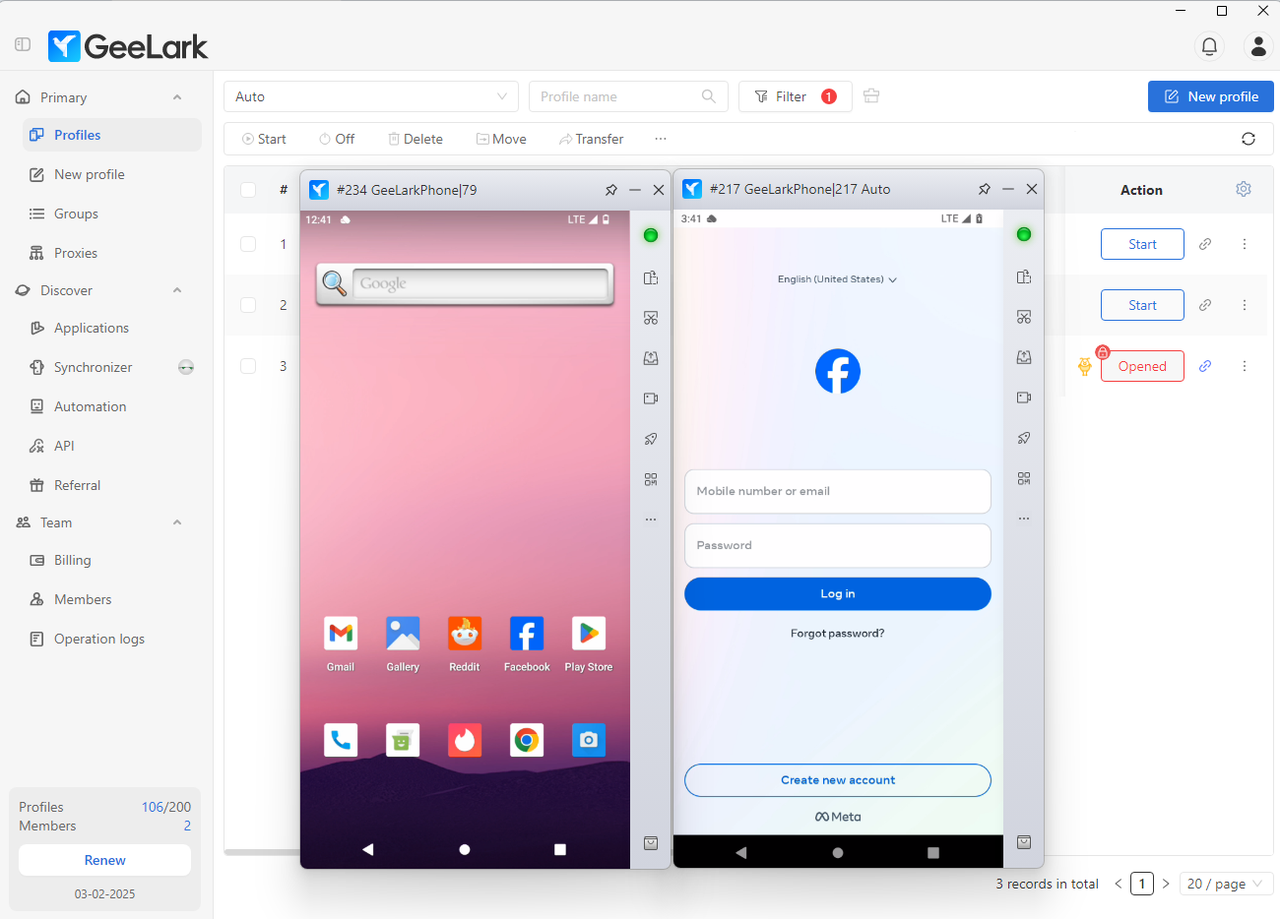Open the notifications bell
1280x919 pixels.
coord(1209,46)
